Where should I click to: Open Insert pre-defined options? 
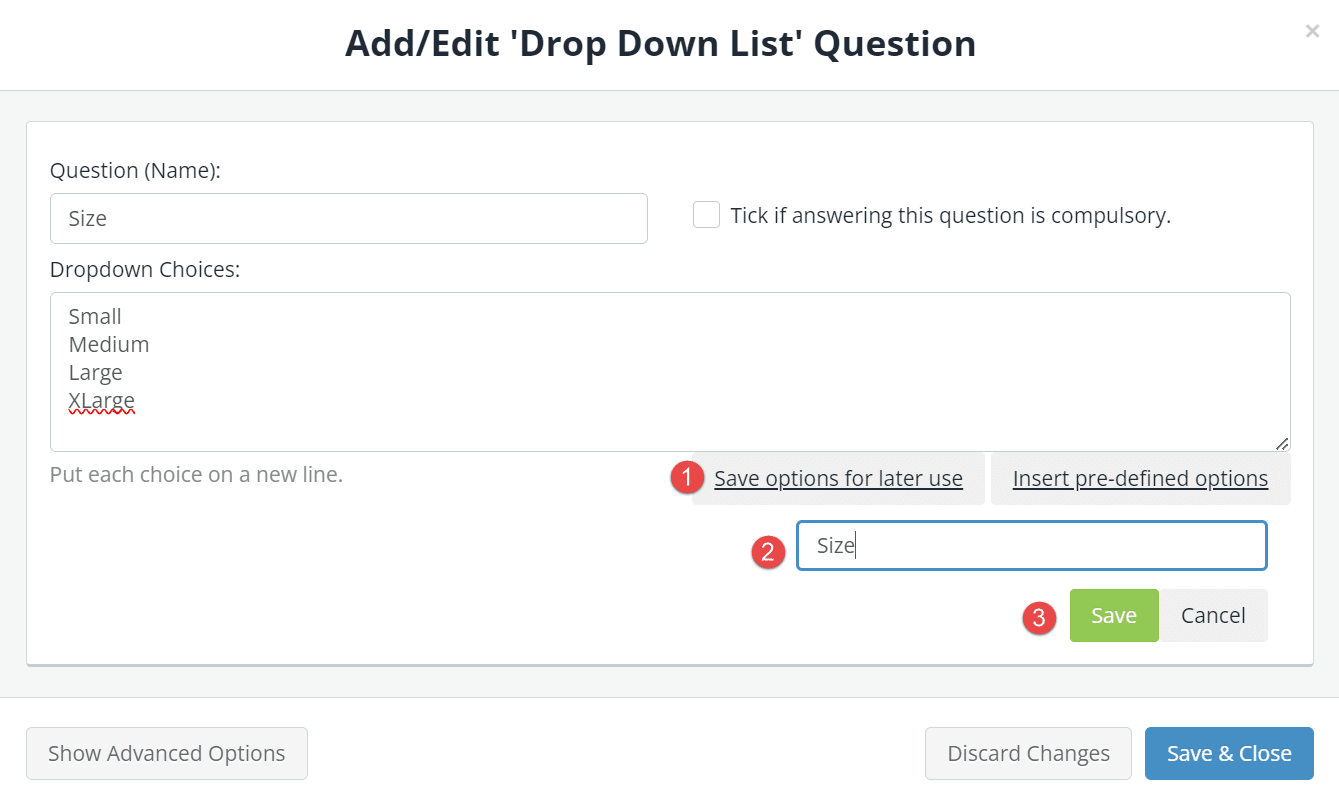[1140, 479]
